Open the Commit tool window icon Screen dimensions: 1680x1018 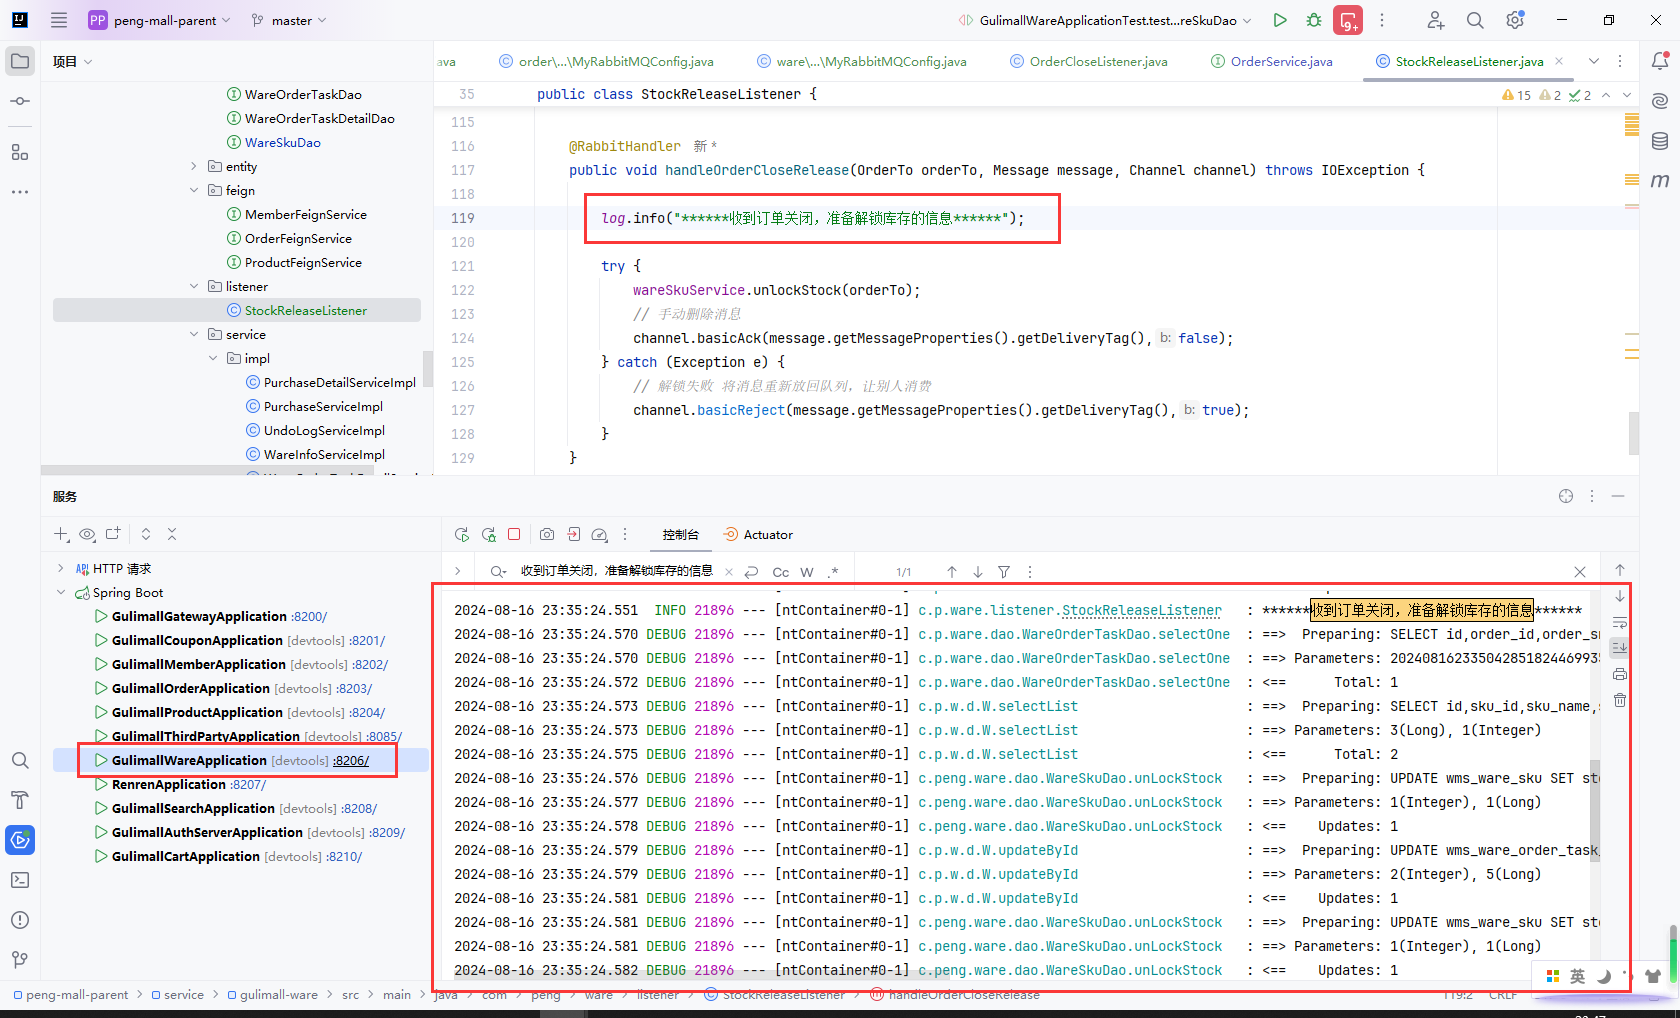coord(20,101)
